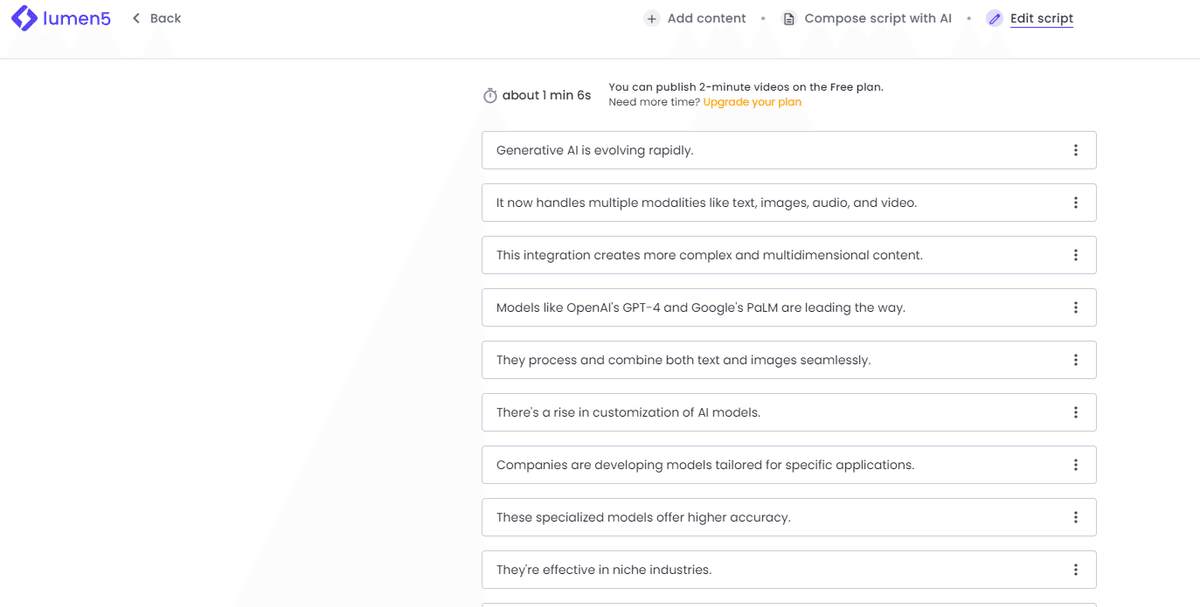Image resolution: width=1200 pixels, height=607 pixels.
Task: Expand options for 'They process and combine' line
Action: click(1076, 360)
